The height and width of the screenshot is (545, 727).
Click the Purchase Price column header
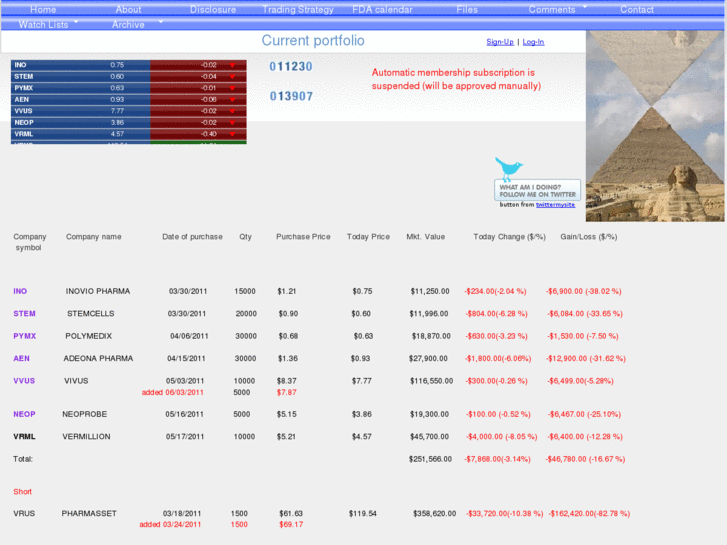303,237
